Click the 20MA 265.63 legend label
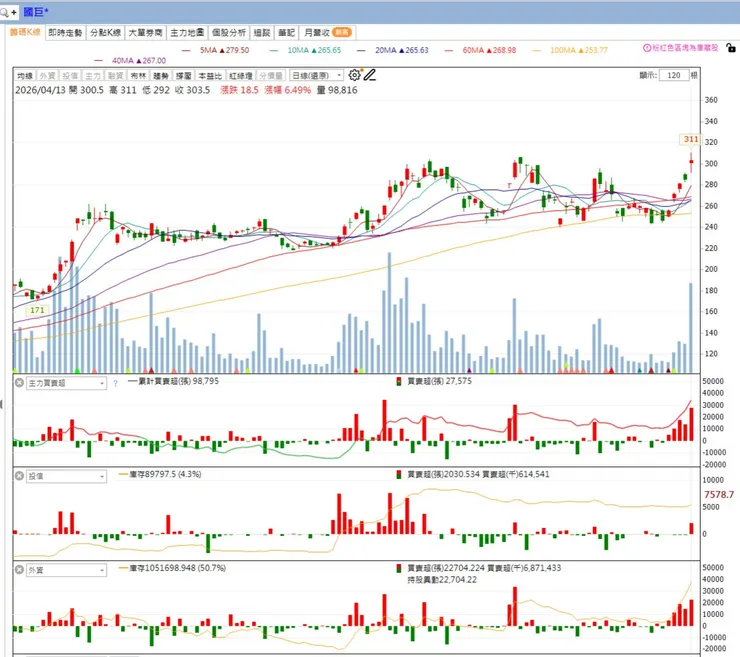The image size is (740, 657). coord(402,50)
